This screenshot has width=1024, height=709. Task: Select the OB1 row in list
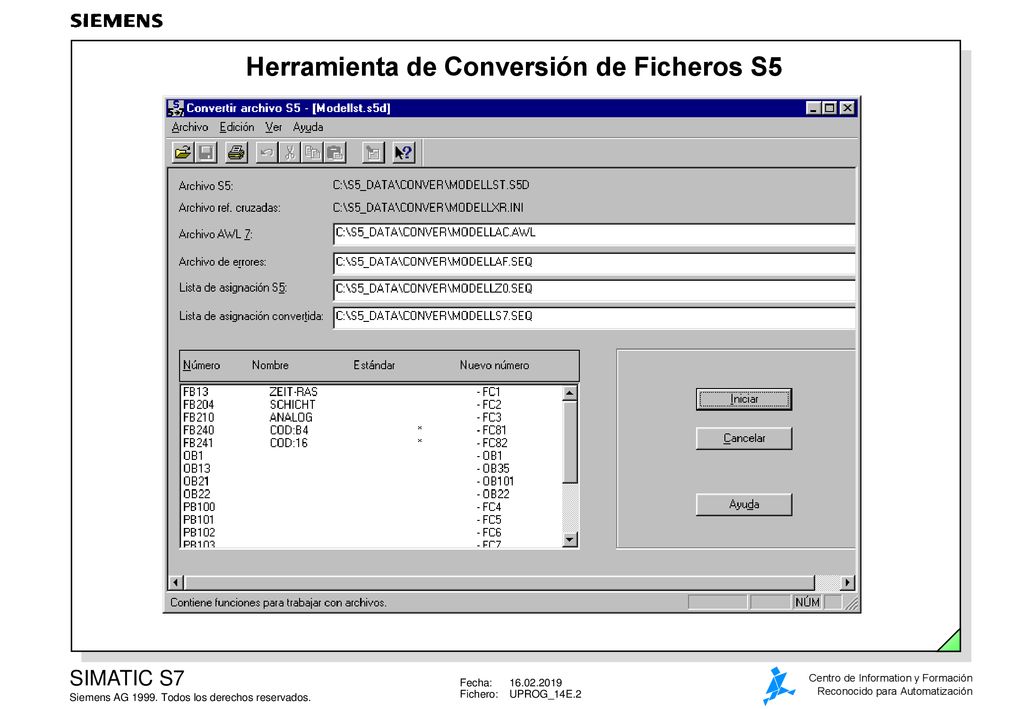coord(371,456)
